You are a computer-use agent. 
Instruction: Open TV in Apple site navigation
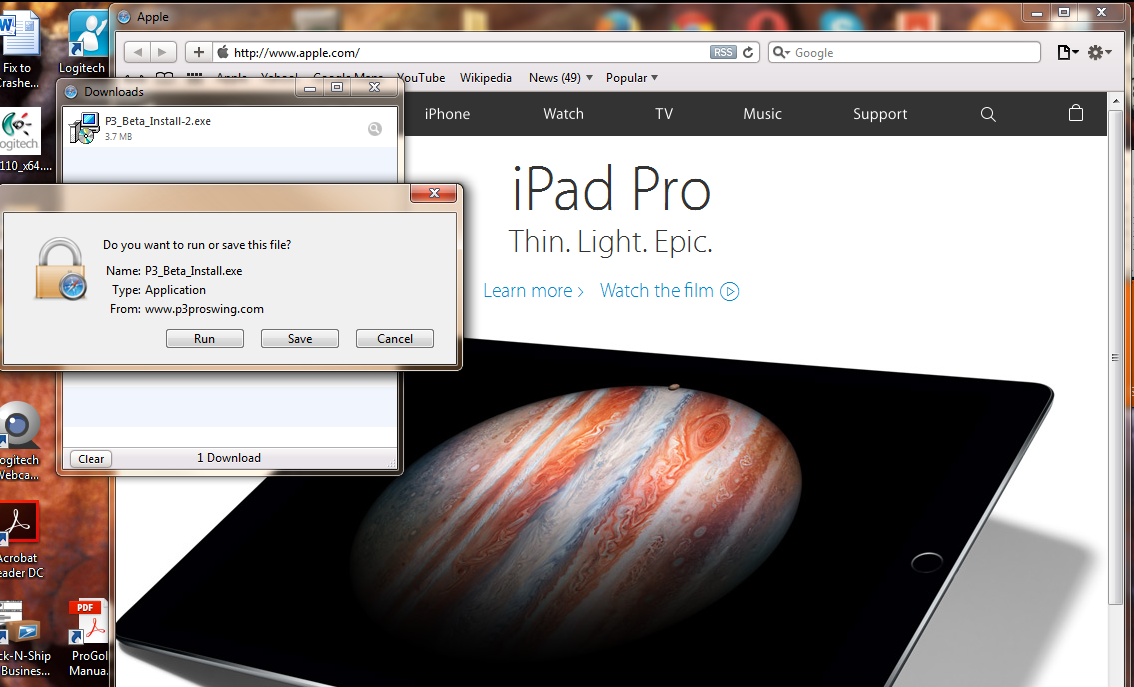[x=664, y=114]
